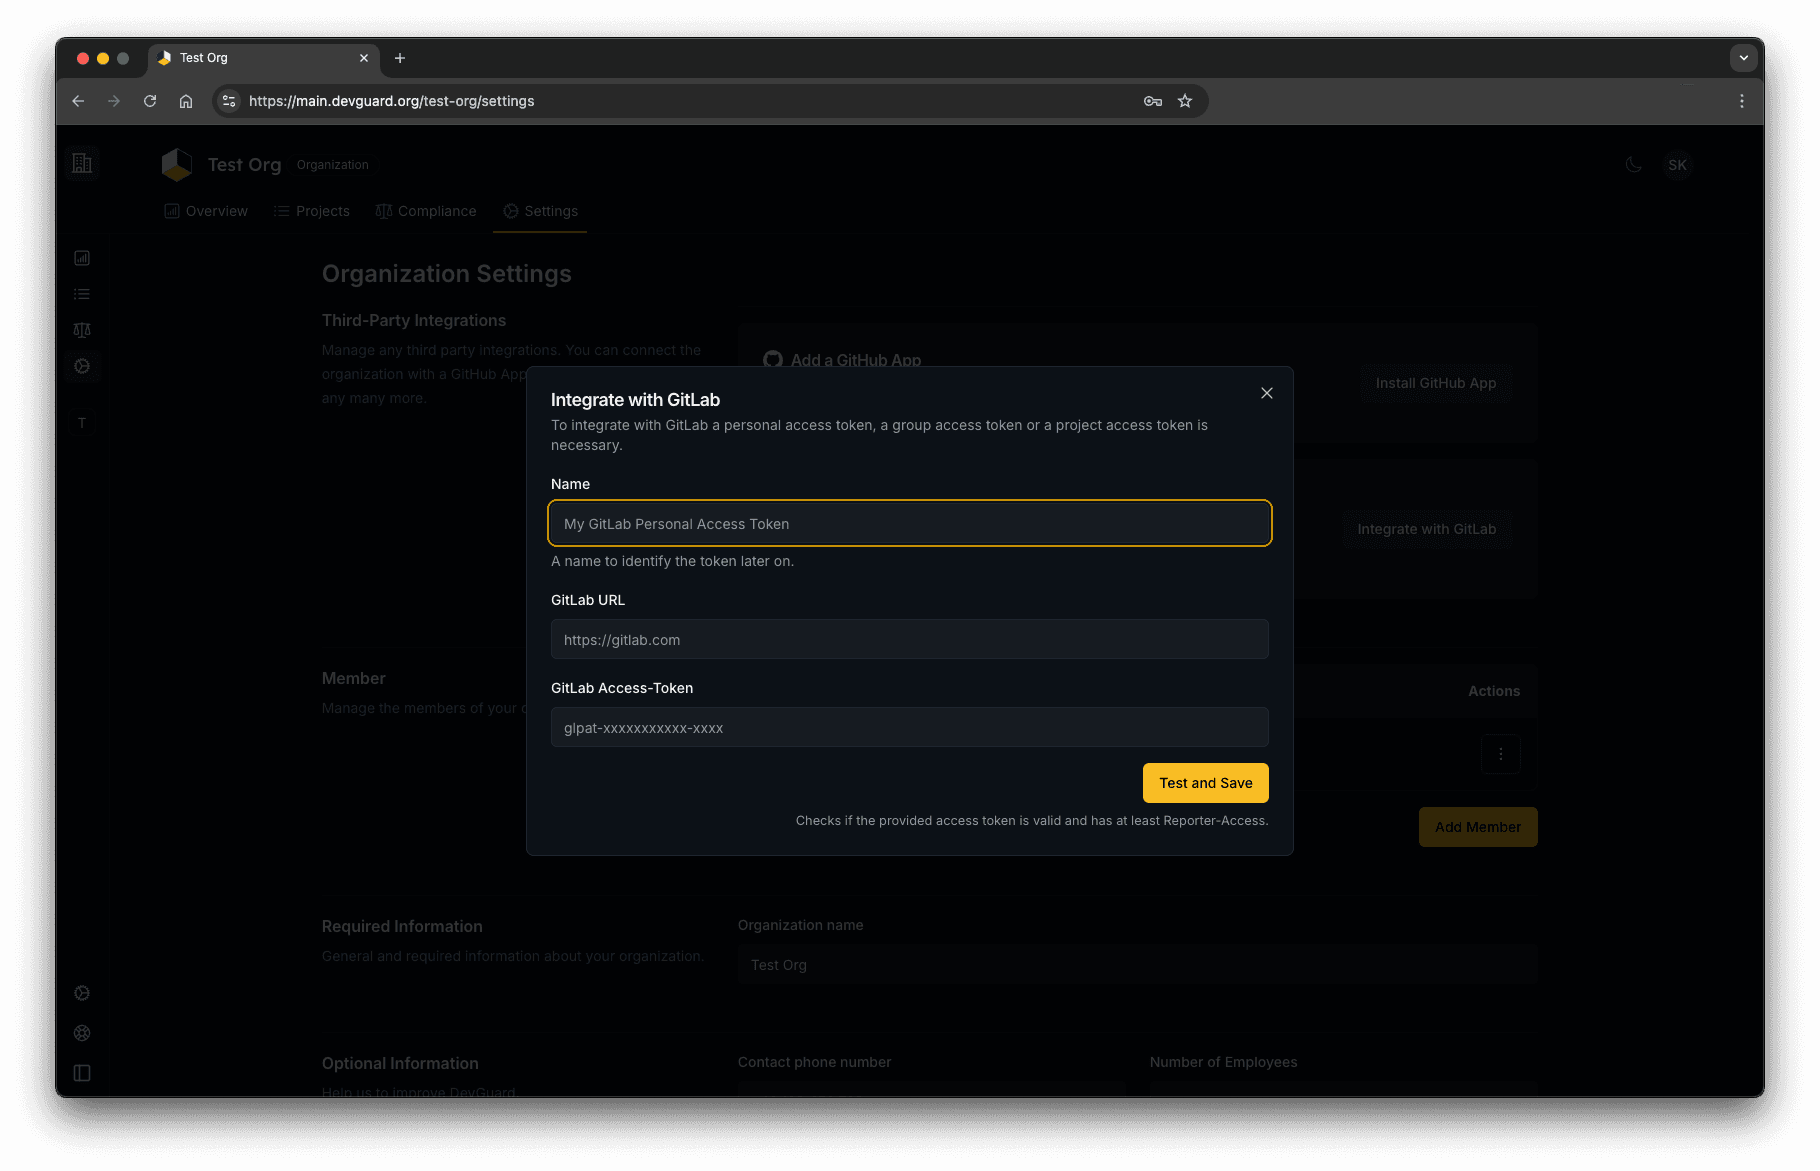Screen dimensions: 1820x1171
Task: Select the Overview chart icon in the sidebar
Action: pos(82,257)
